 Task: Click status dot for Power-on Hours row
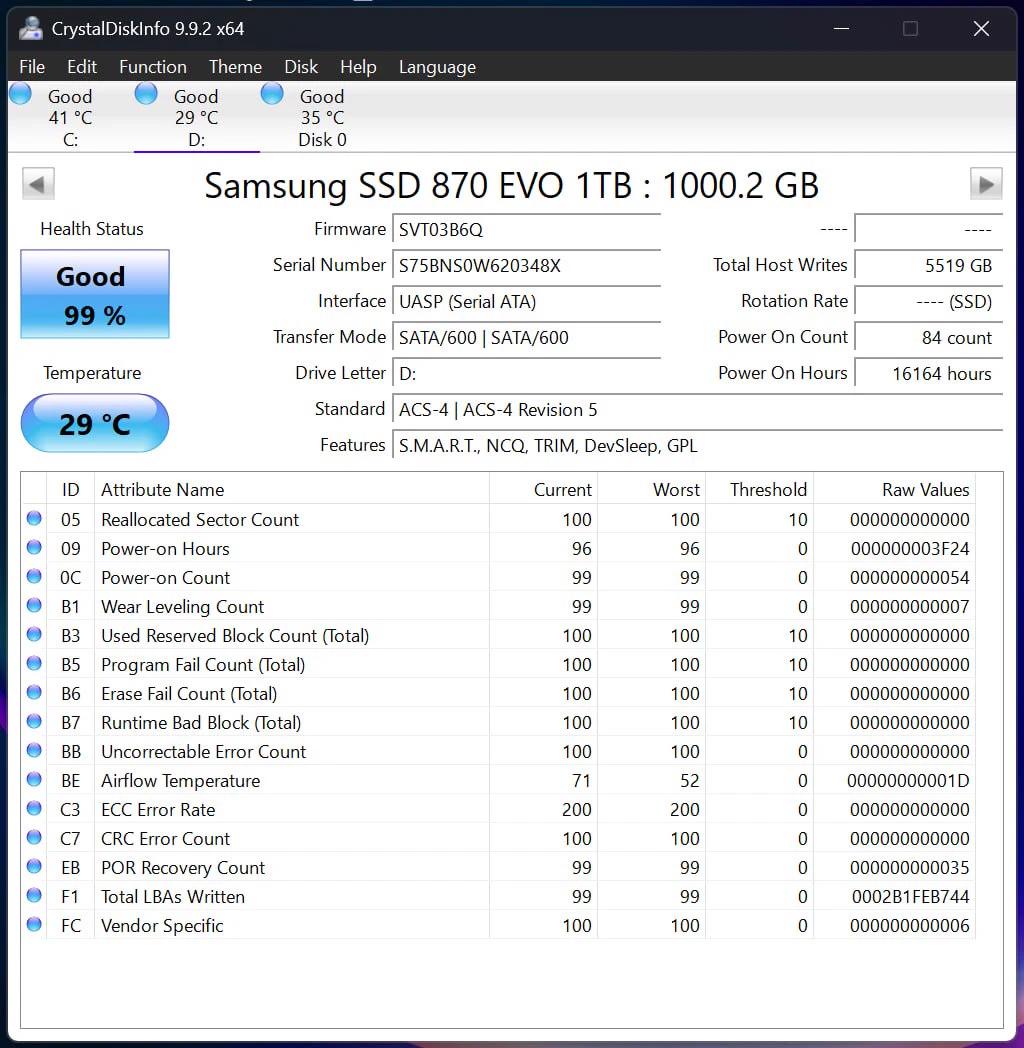(34, 548)
